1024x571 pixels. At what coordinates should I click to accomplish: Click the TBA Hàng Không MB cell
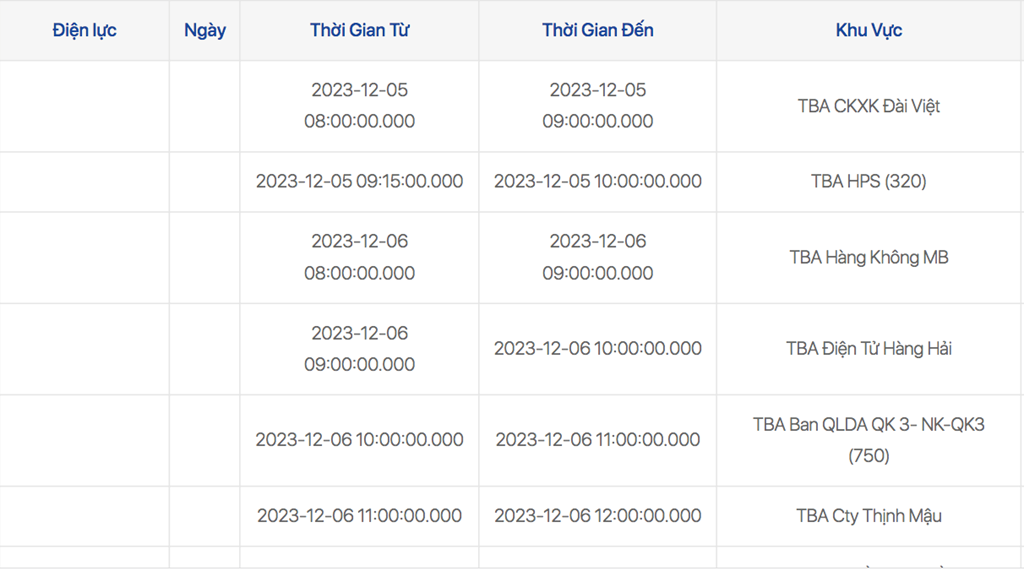pyautogui.click(x=869, y=257)
